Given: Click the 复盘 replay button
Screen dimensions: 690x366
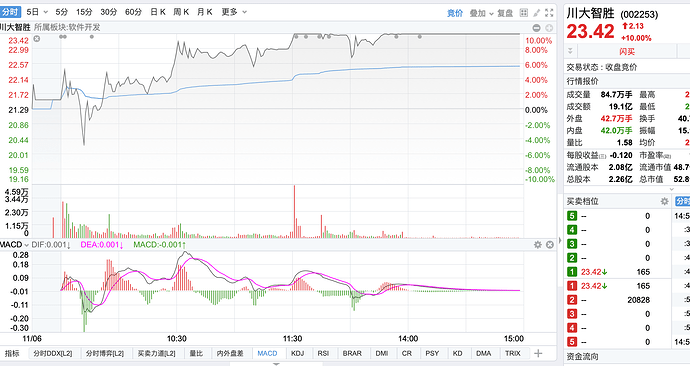Looking at the screenshot, I should (x=505, y=13).
